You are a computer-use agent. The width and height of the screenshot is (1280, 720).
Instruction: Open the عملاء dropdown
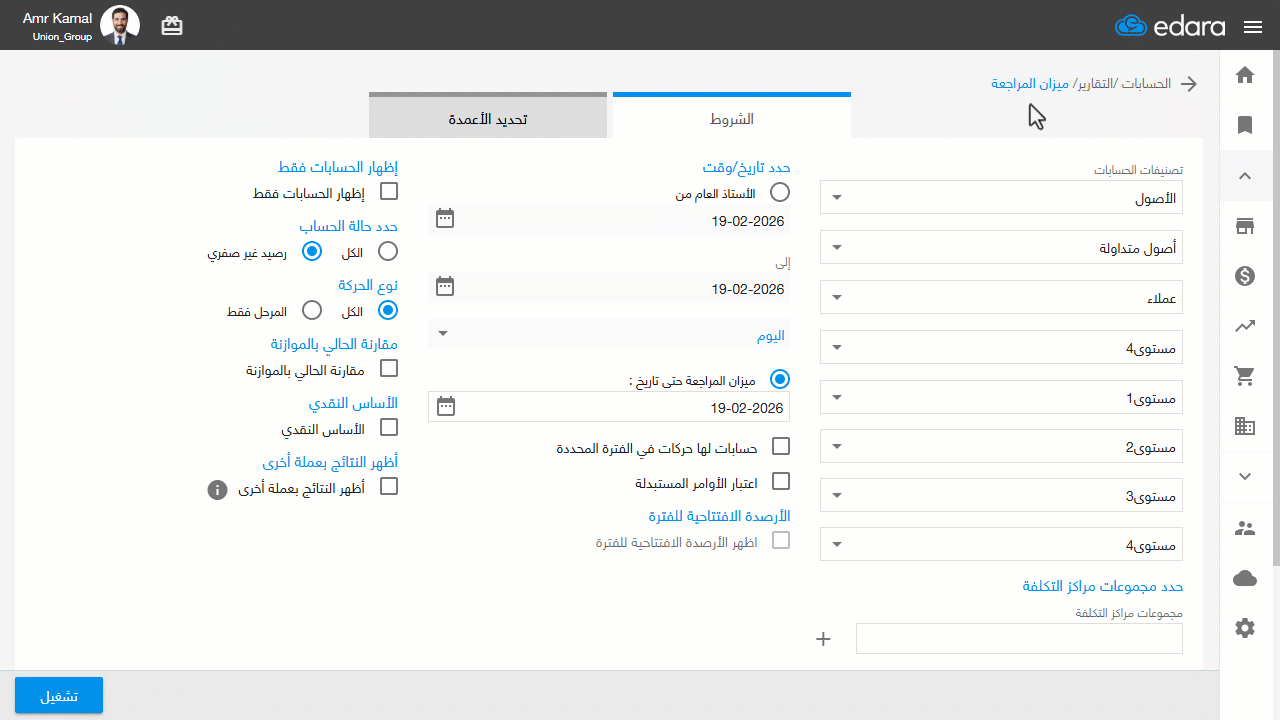click(x=1001, y=297)
